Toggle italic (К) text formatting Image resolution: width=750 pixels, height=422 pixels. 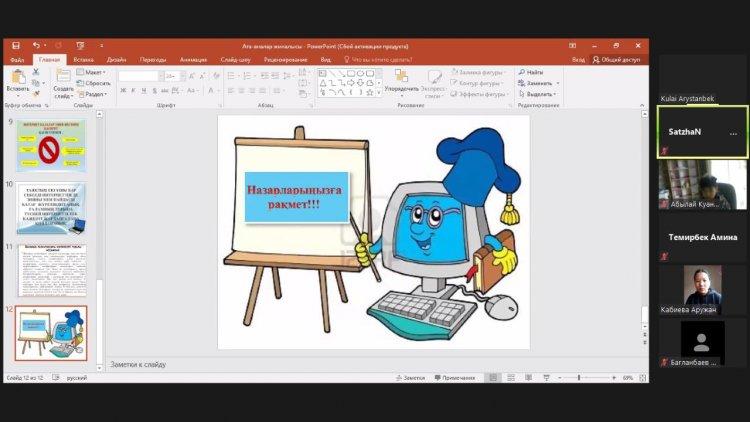coord(134,90)
